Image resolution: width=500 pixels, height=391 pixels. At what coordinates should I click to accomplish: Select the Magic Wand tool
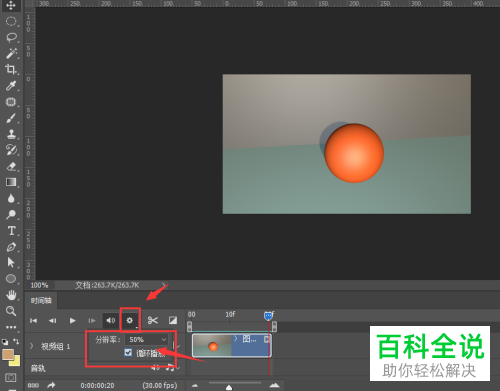[11, 53]
